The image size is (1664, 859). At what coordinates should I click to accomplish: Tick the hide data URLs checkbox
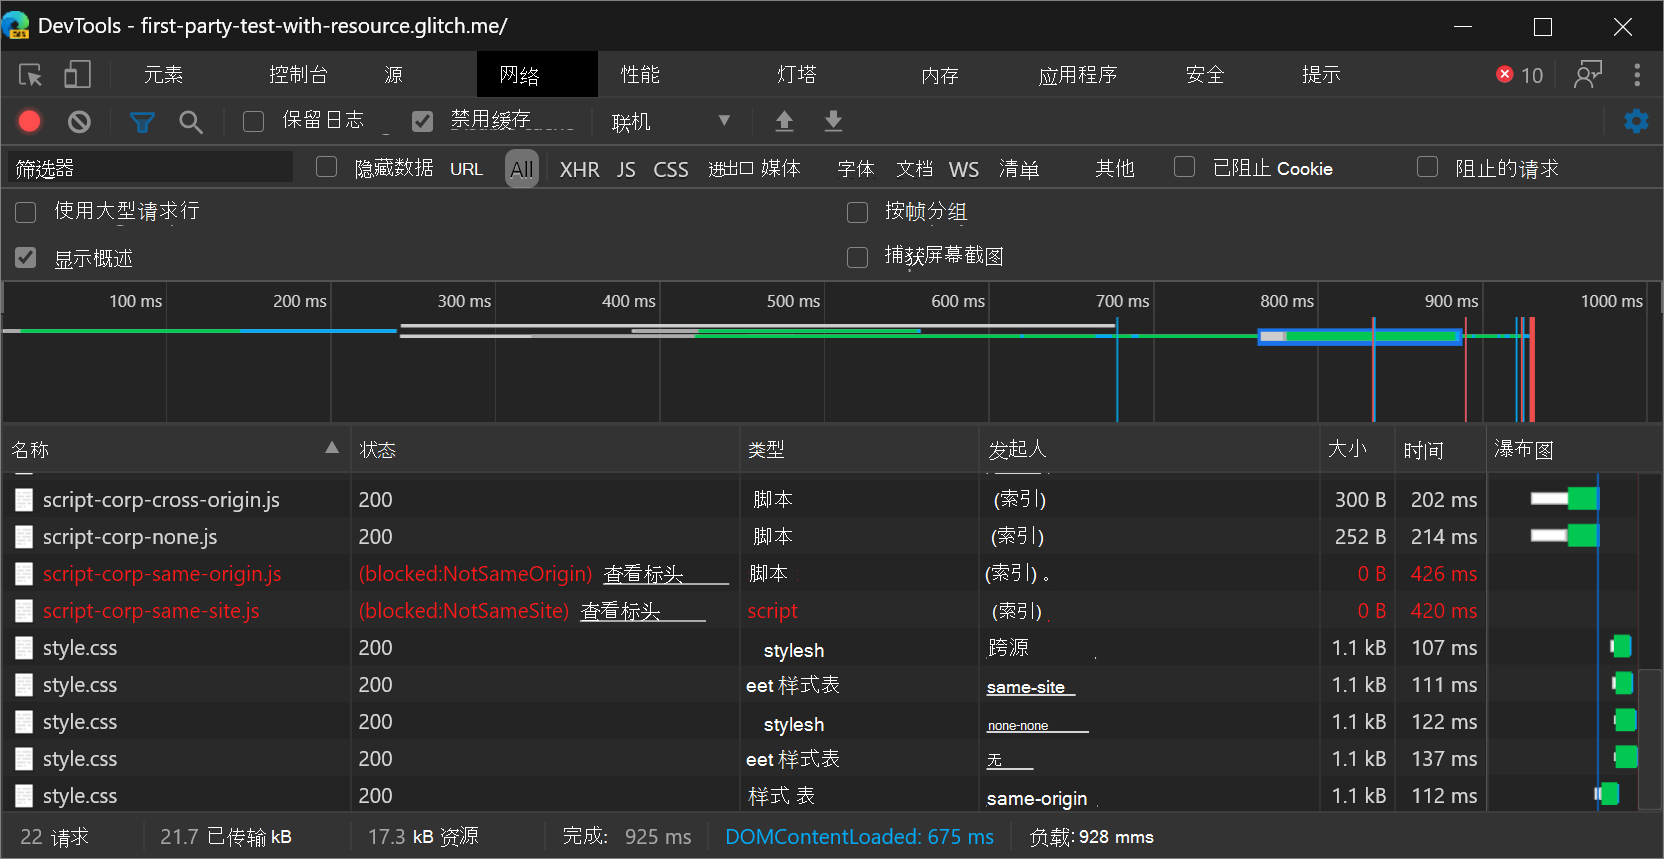327,167
